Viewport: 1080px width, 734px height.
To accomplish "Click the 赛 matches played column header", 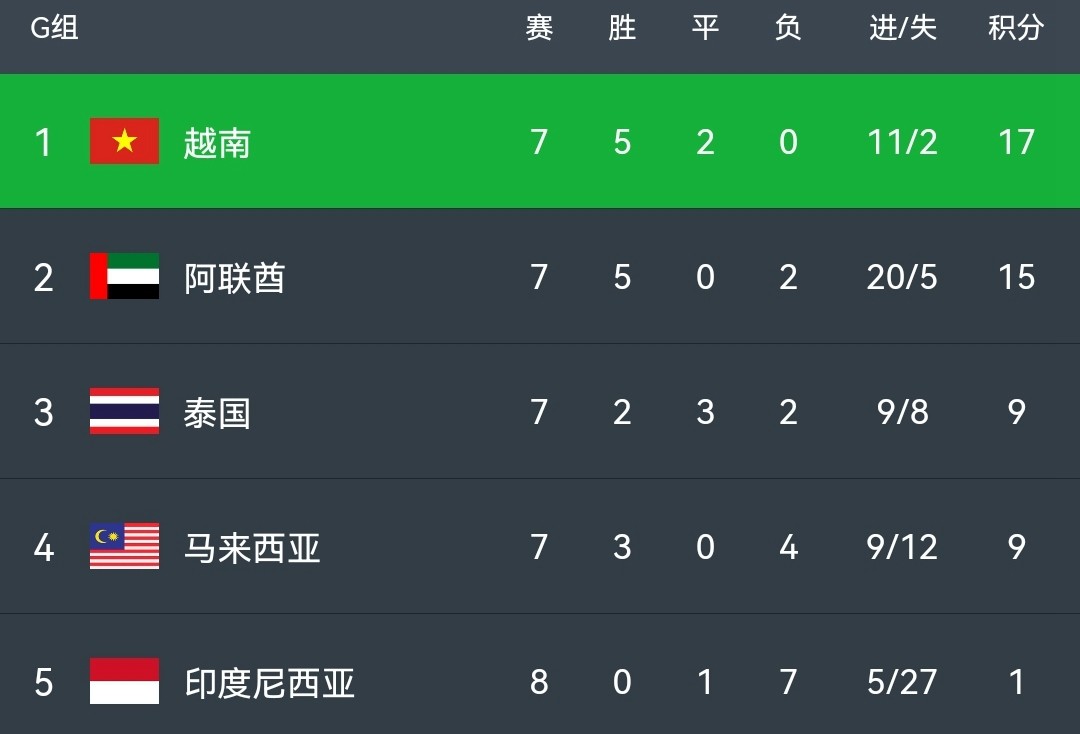I will 539,28.
